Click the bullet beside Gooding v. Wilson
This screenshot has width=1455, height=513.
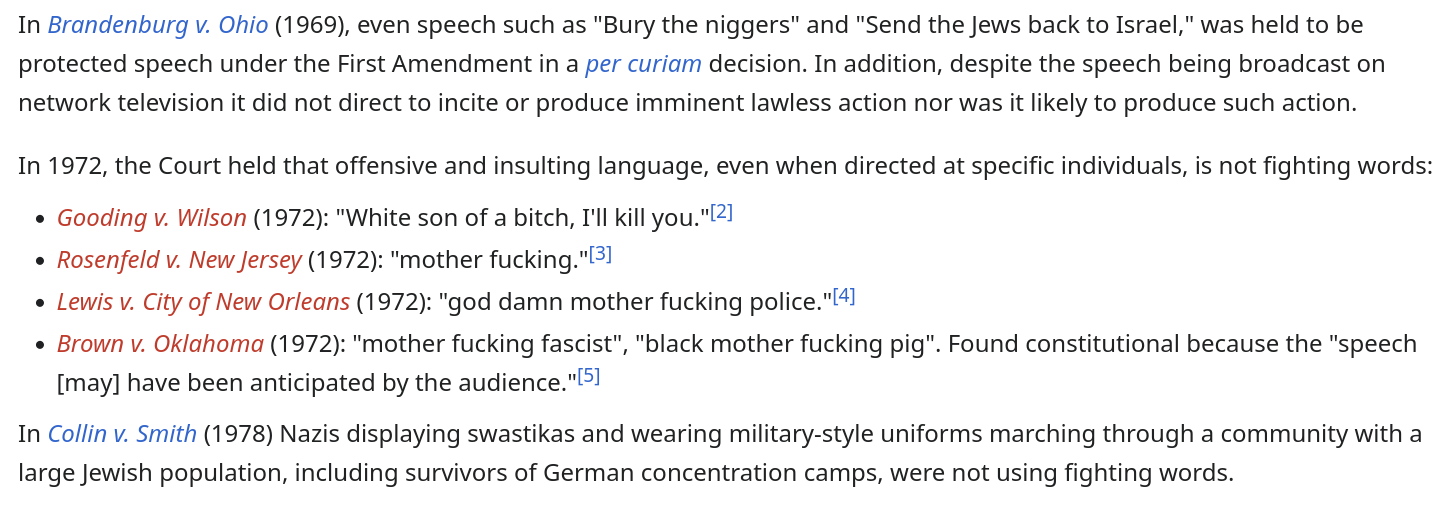pos(40,220)
